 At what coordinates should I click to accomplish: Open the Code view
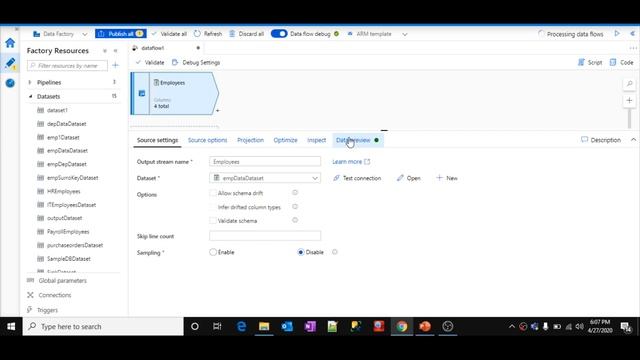coord(622,62)
